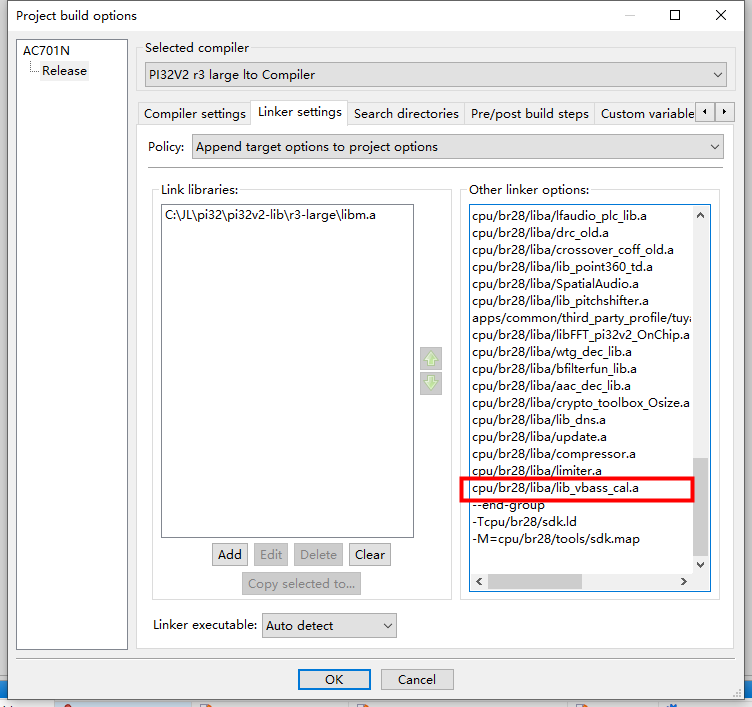The image size is (752, 707).
Task: Open Pre/post build steps tab
Action: point(529,114)
